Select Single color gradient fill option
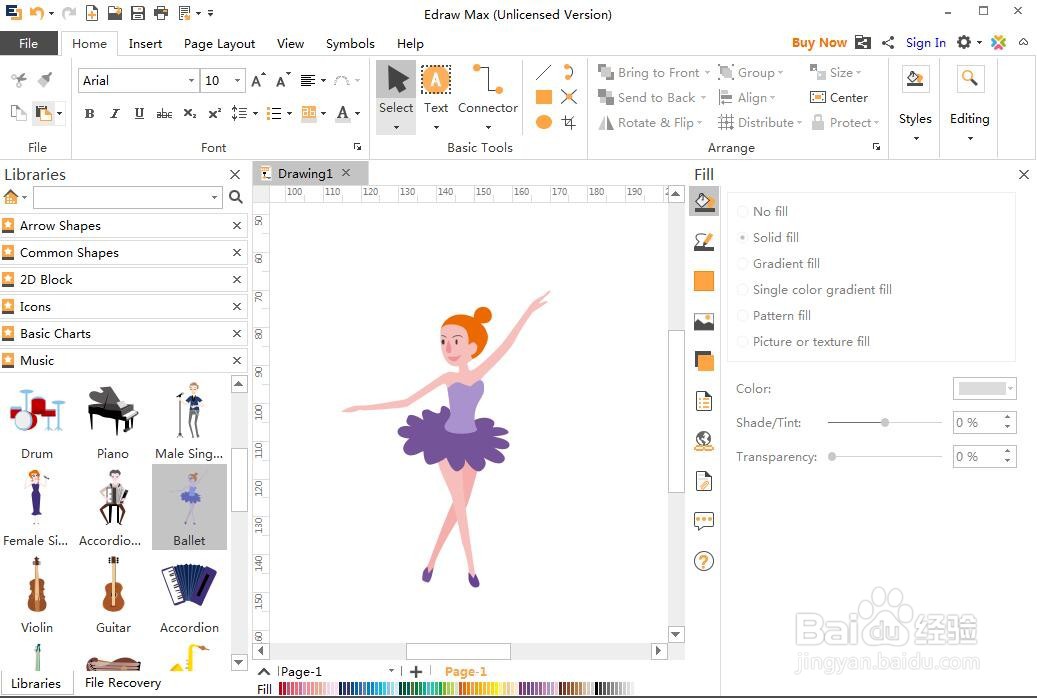The width and height of the screenshot is (1037, 698). 814,290
